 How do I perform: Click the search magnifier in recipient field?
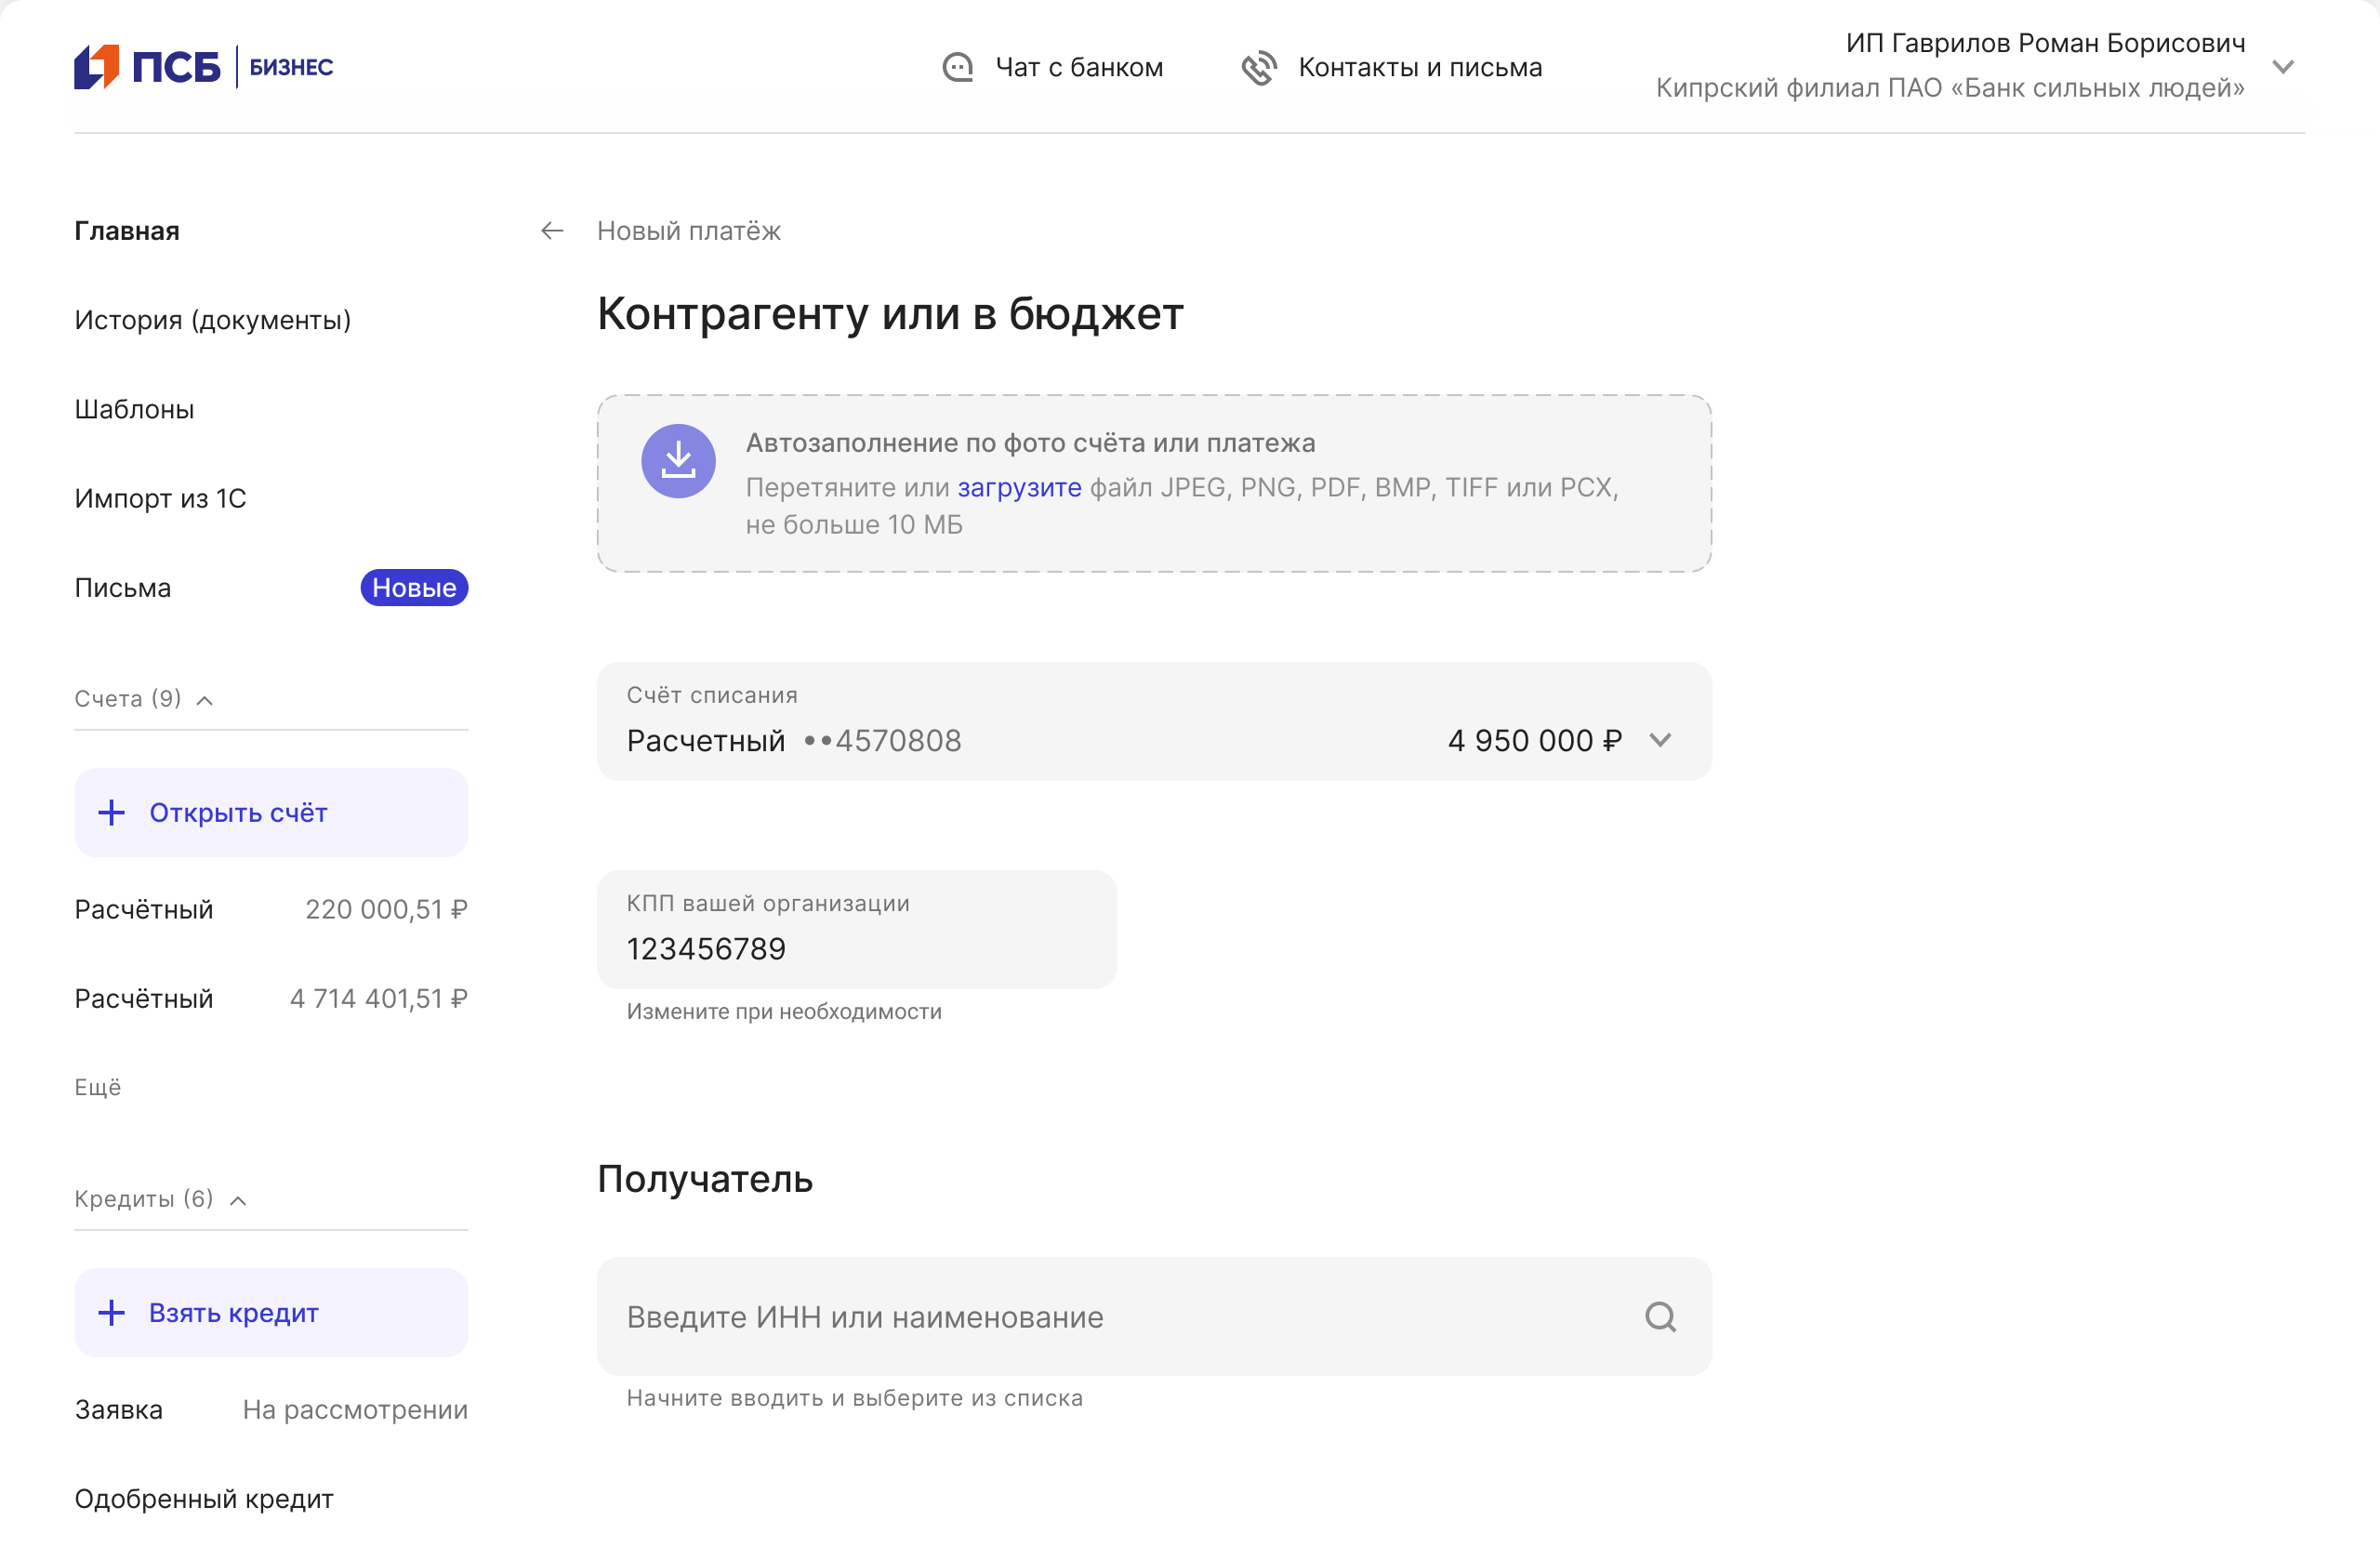(1660, 1317)
